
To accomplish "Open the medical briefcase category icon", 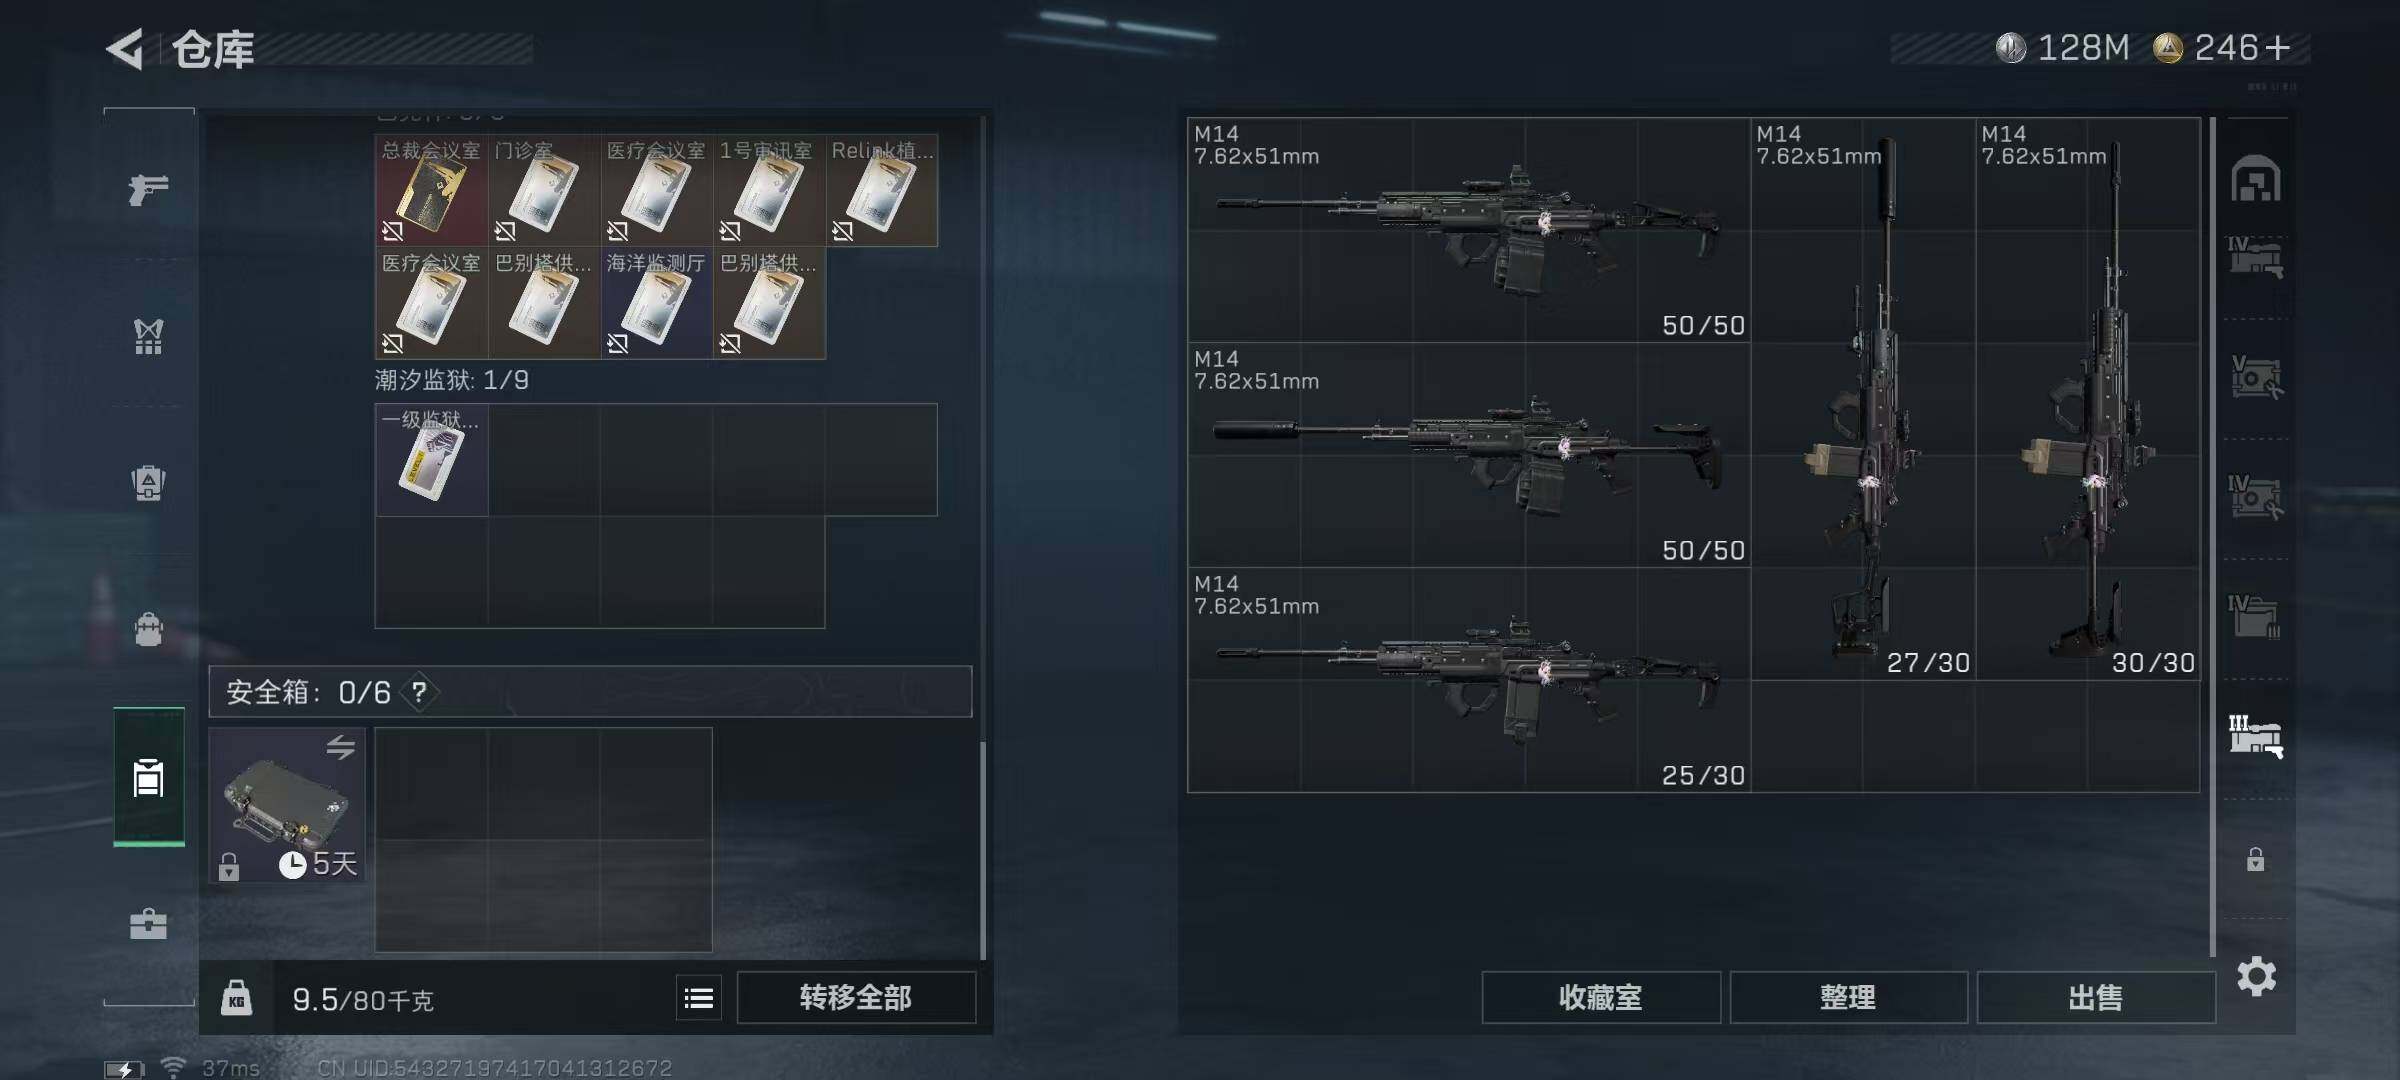I will coord(148,923).
